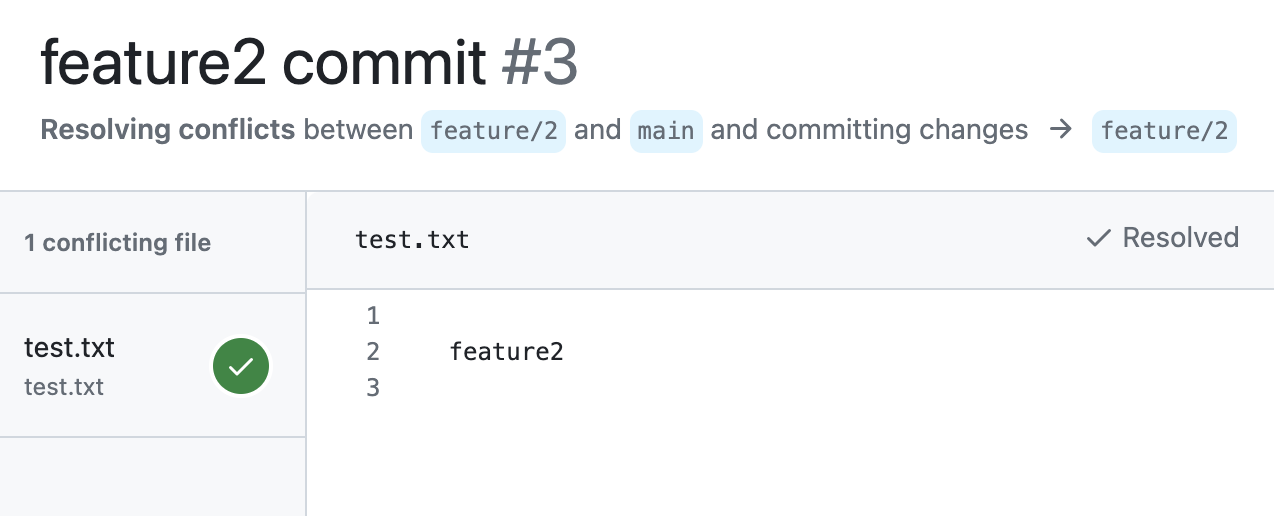Click the 1 conflicting file header
The height and width of the screenshot is (516, 1274).
pos(117,243)
